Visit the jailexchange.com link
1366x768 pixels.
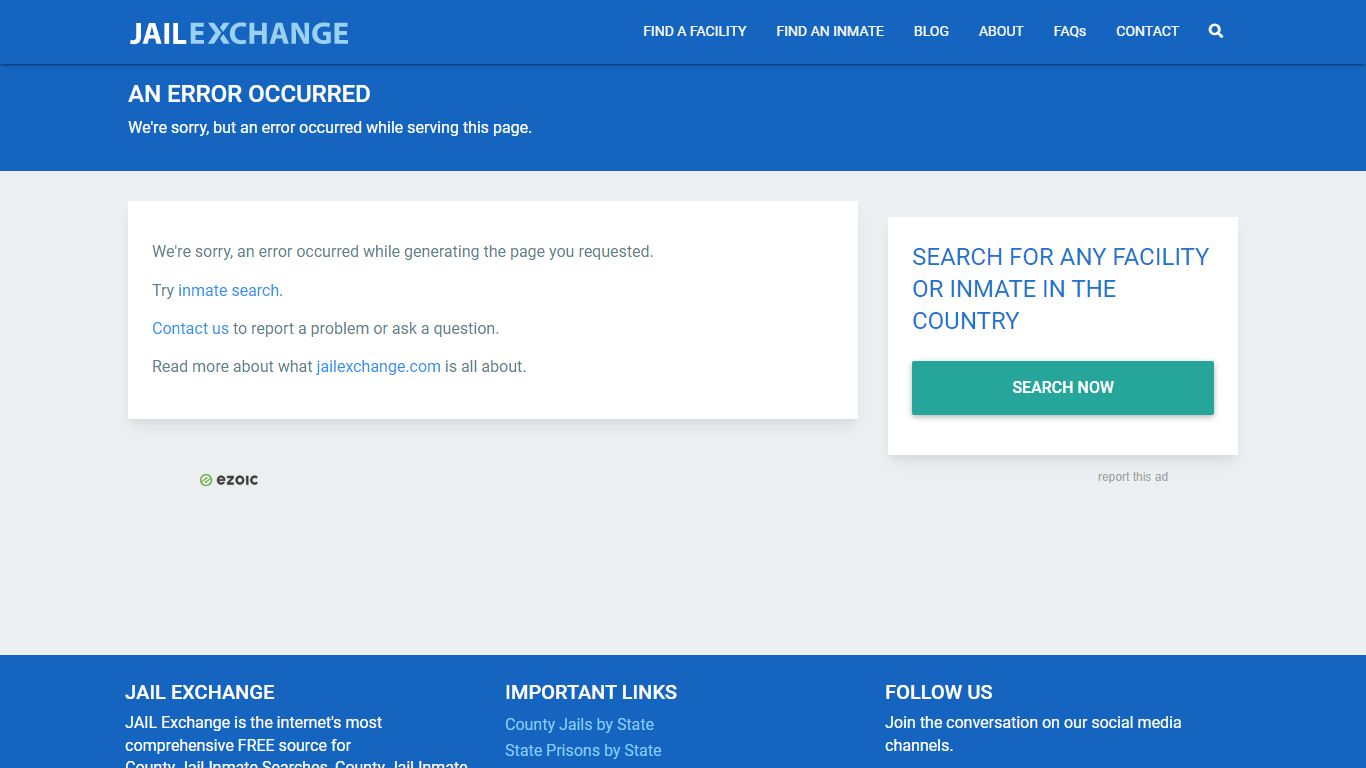378,366
